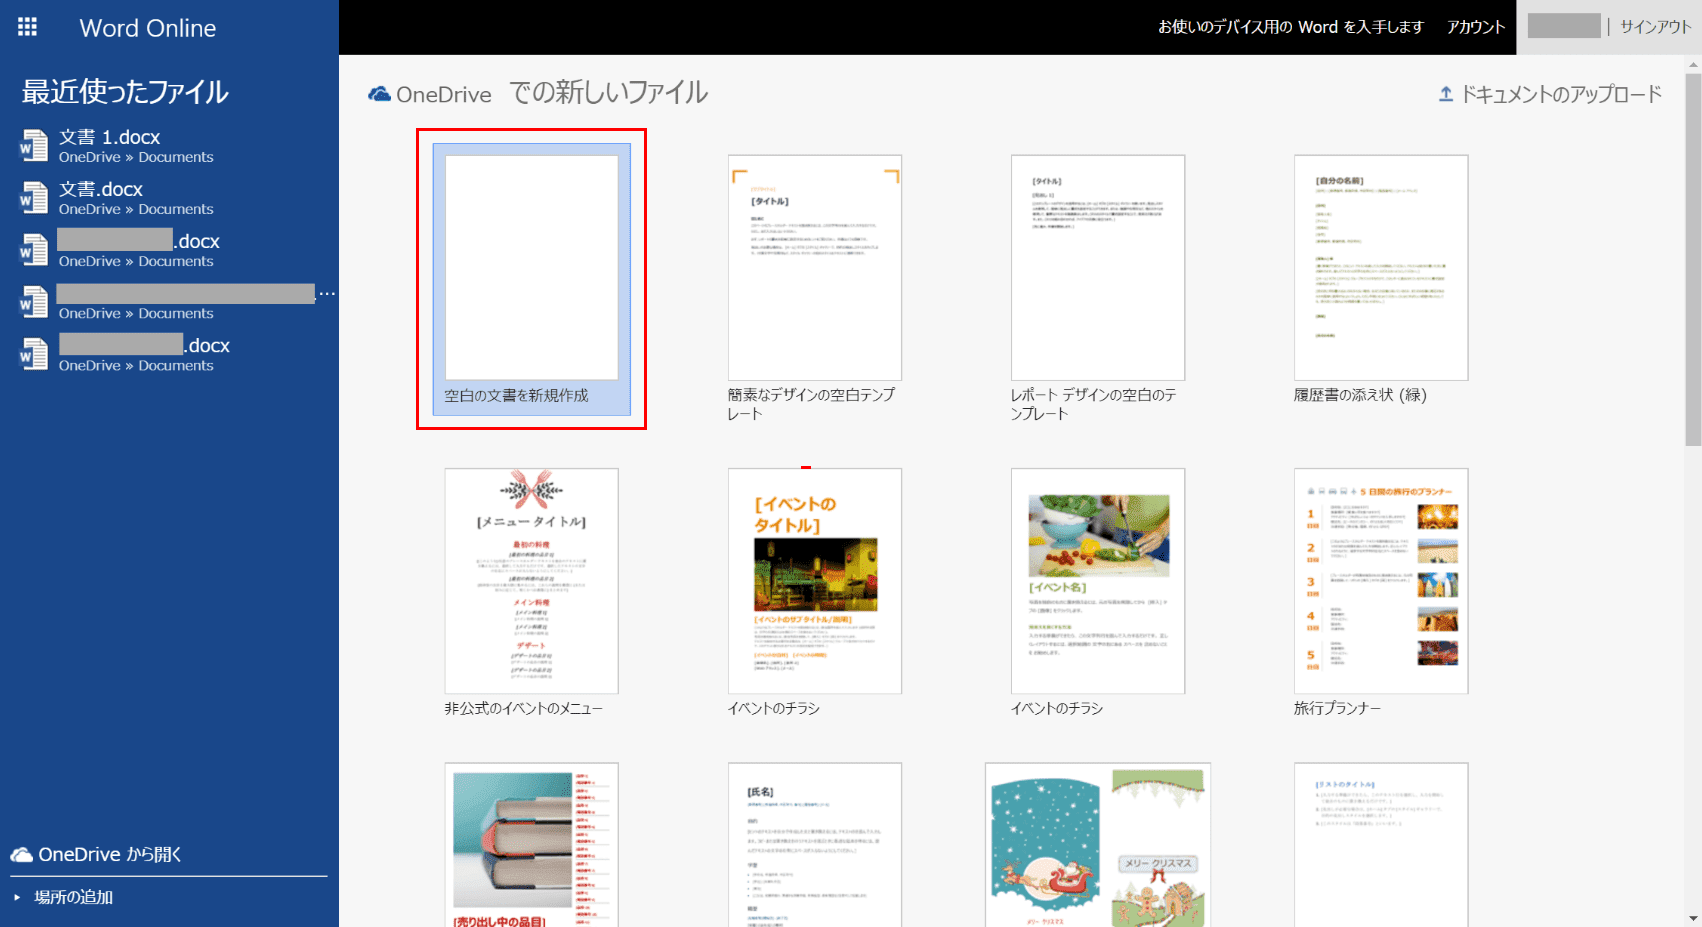The height and width of the screenshot is (927, 1702).
Task: Click the Word icon beside 文書 1.docx
Action: click(34, 146)
